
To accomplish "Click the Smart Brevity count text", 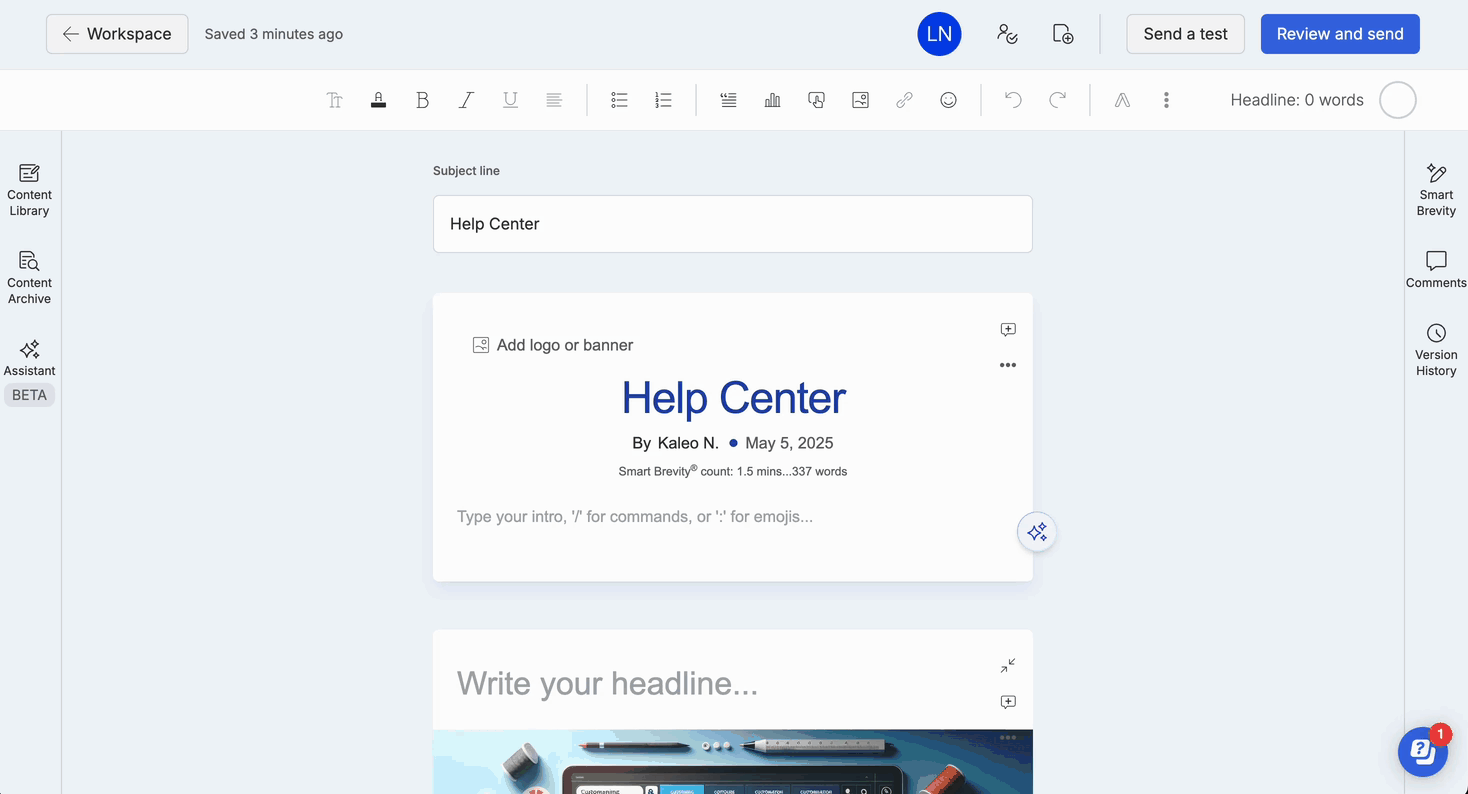I will click(x=733, y=471).
